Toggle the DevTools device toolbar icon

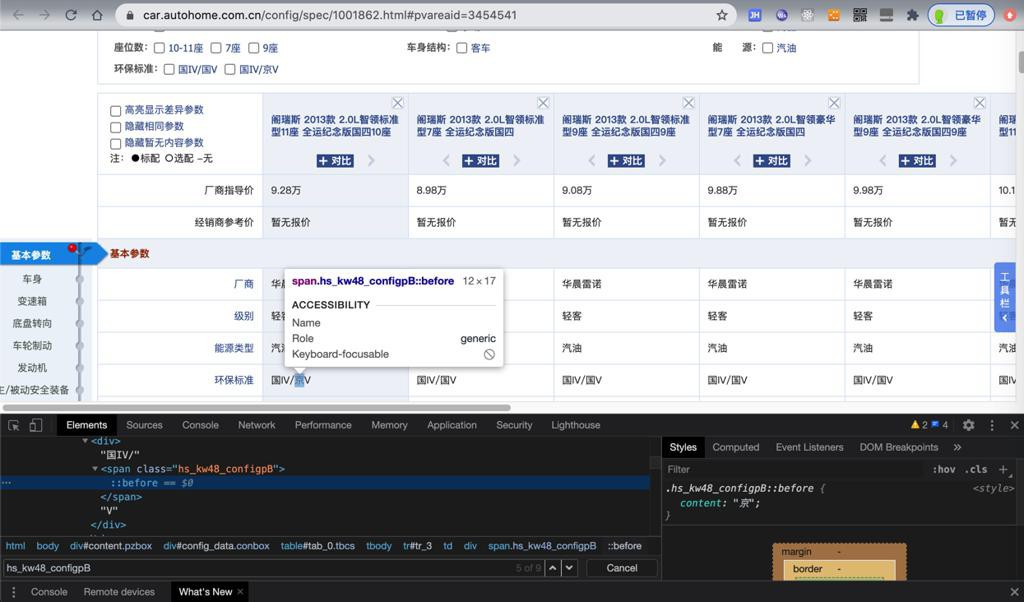click(x=35, y=425)
